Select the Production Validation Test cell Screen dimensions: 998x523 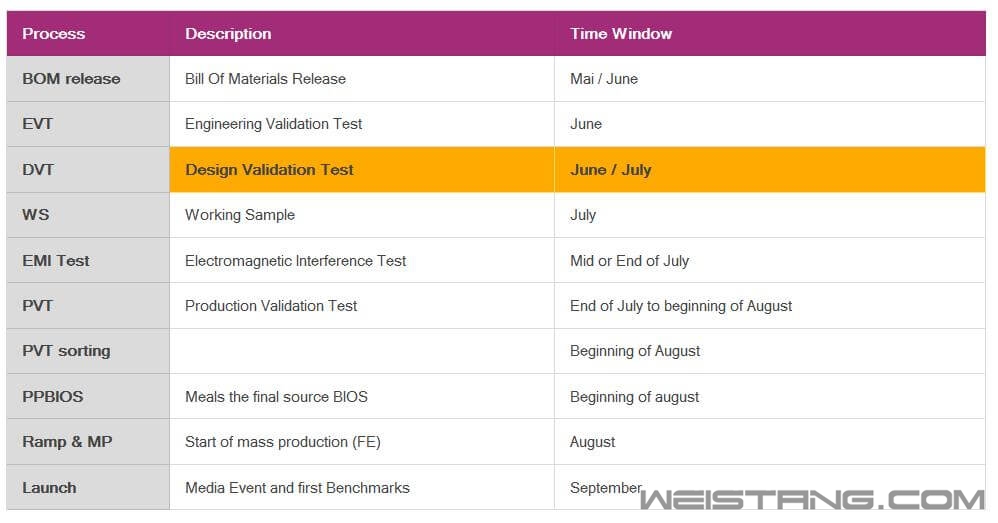point(271,306)
